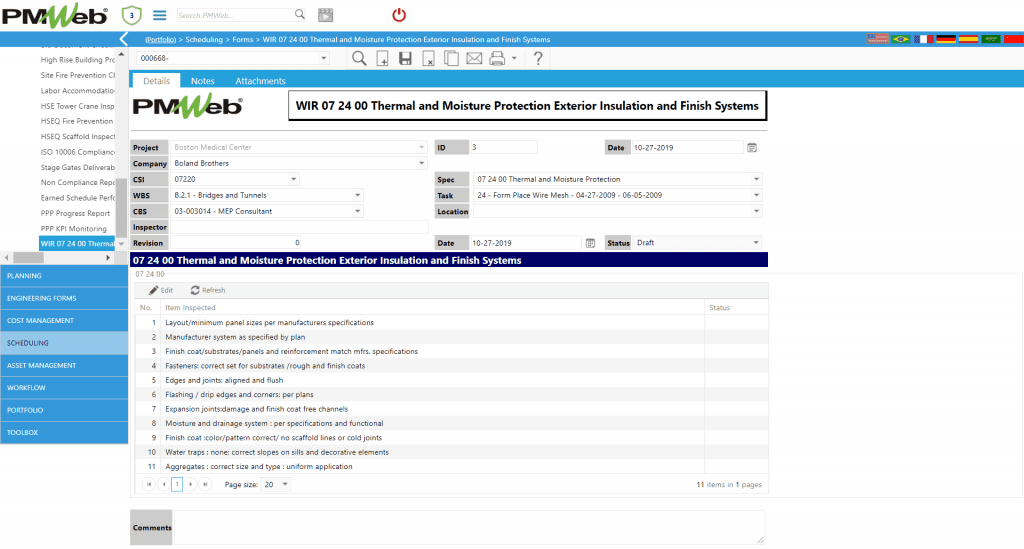Switch to the Attachments tab
This screenshot has height=549, width=1024.
pos(260,80)
